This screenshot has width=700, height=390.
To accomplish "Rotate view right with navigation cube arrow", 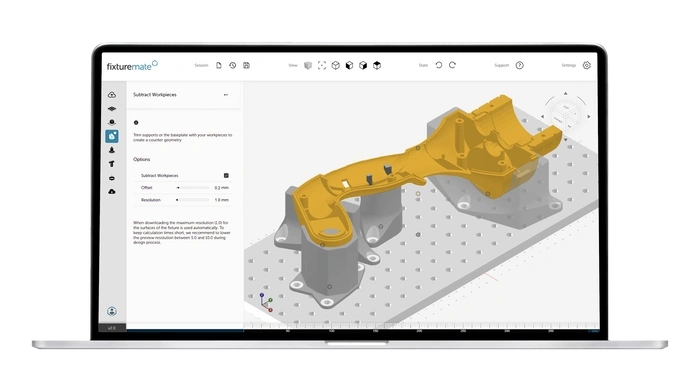I will click(x=589, y=116).
